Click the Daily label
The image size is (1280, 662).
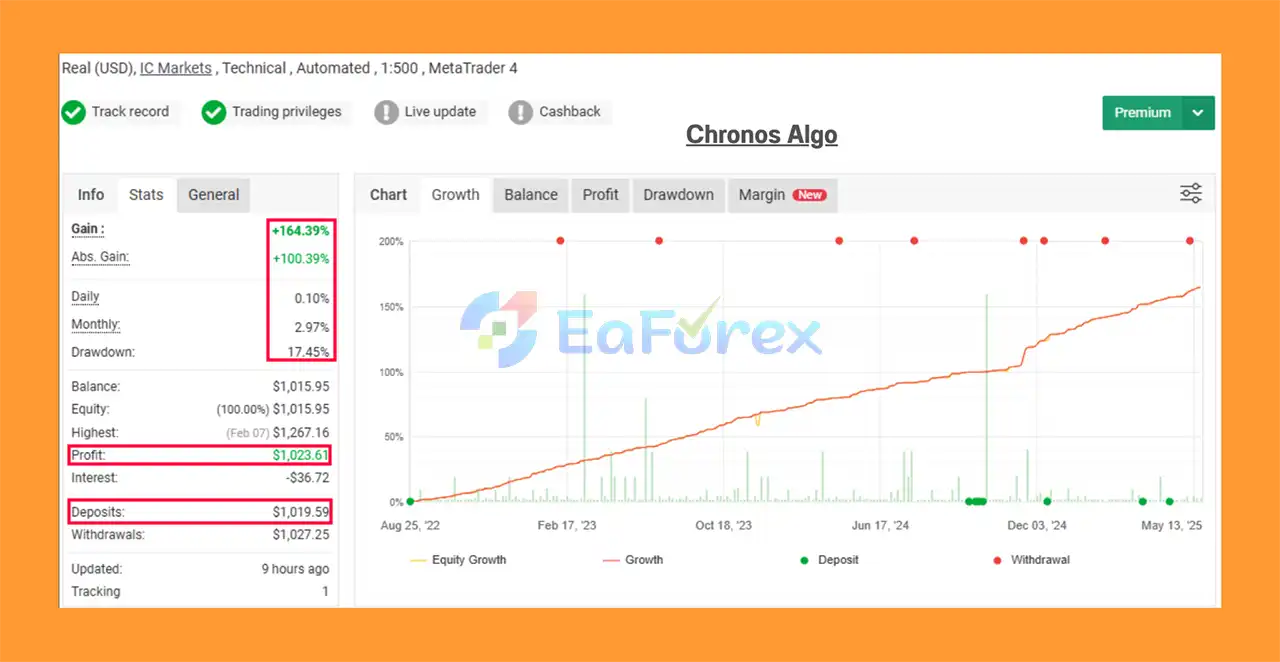(85, 296)
